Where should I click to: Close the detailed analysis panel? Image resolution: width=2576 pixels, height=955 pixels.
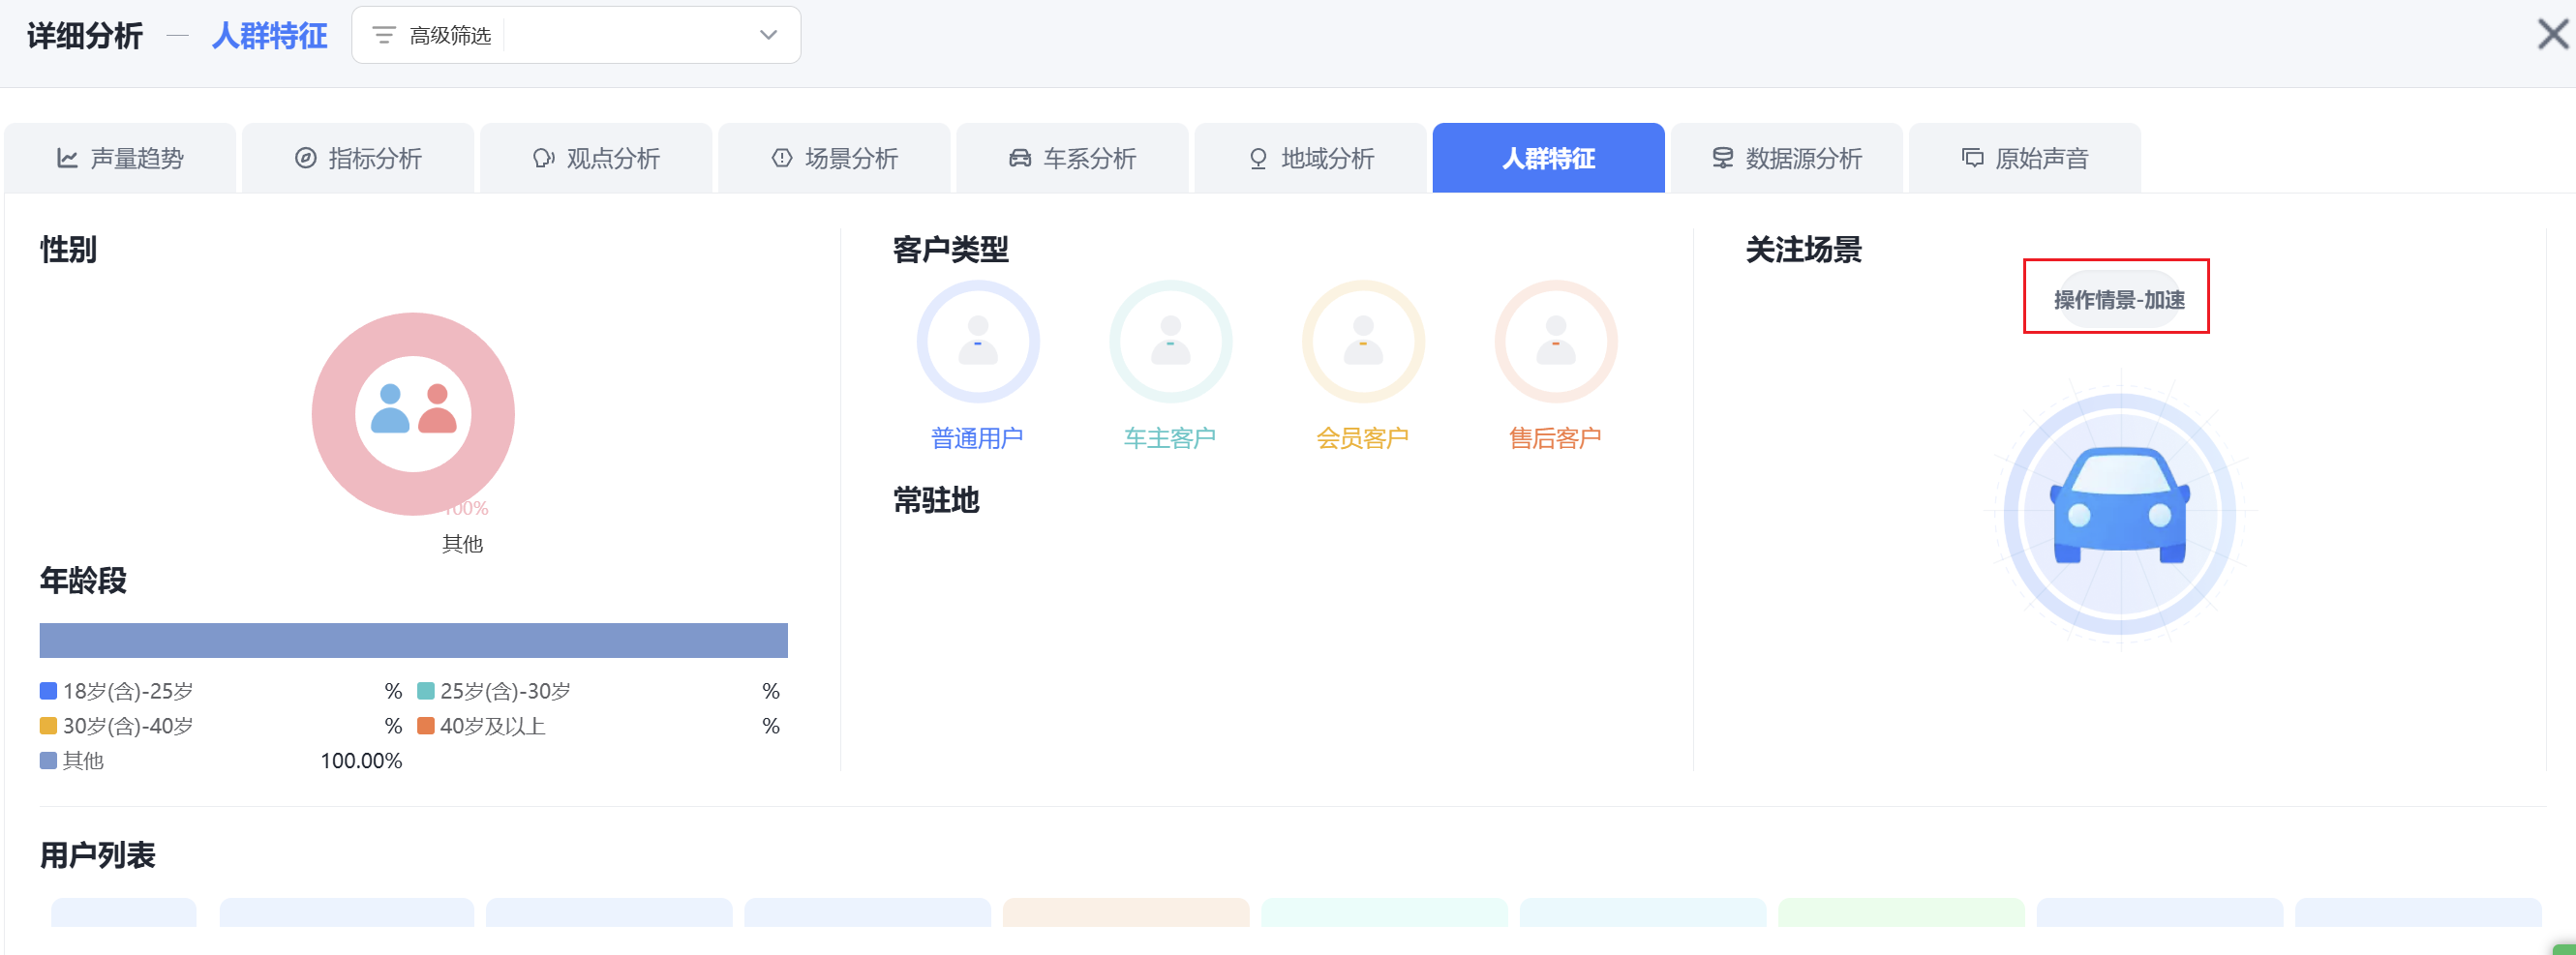point(2551,35)
